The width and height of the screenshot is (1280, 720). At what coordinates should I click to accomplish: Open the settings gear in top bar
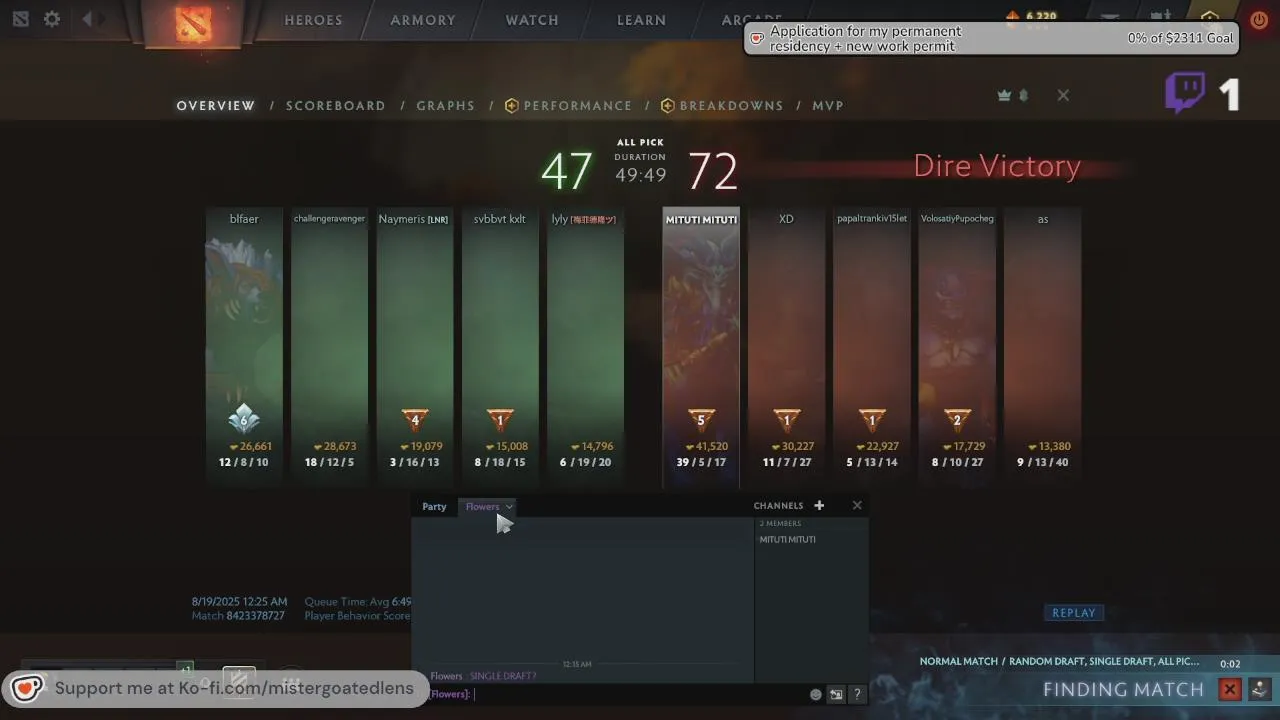coord(52,19)
